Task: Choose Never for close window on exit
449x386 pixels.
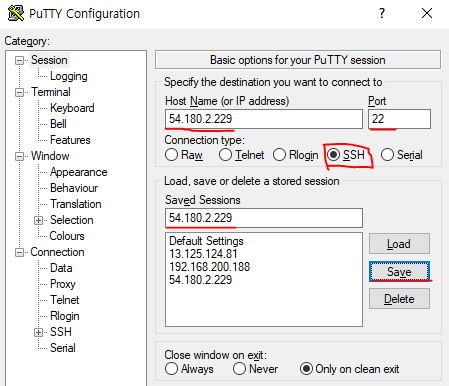Action: 239,369
